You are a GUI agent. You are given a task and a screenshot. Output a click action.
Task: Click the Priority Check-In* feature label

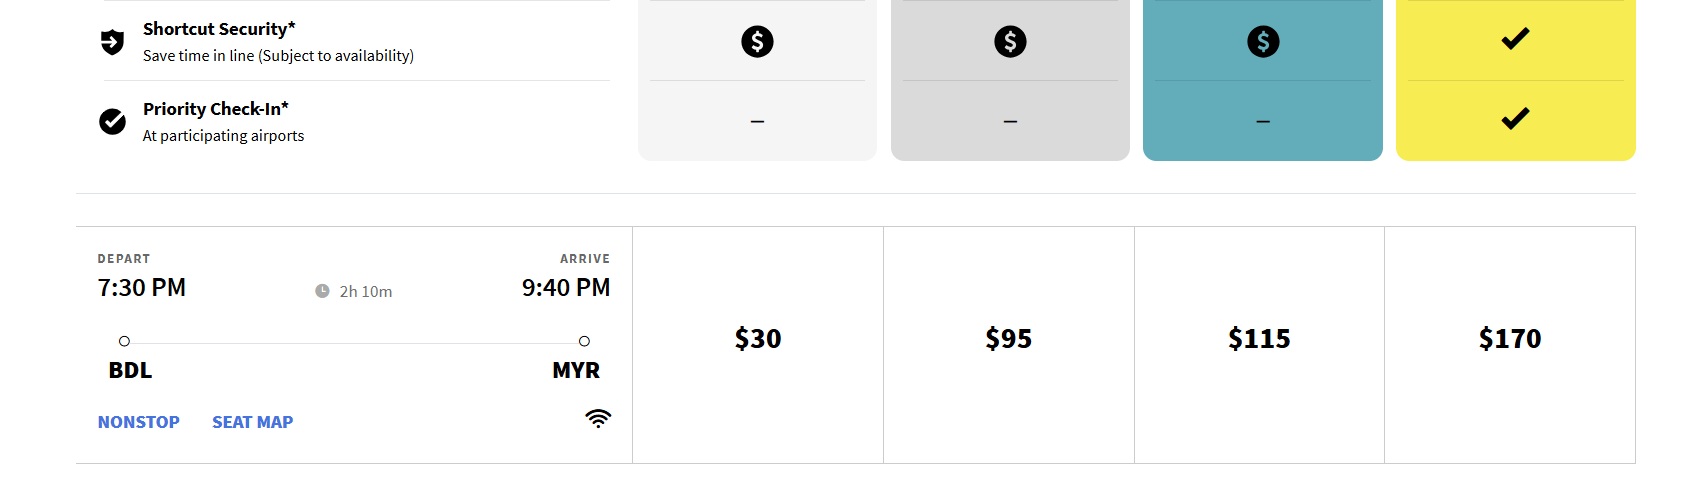click(216, 109)
